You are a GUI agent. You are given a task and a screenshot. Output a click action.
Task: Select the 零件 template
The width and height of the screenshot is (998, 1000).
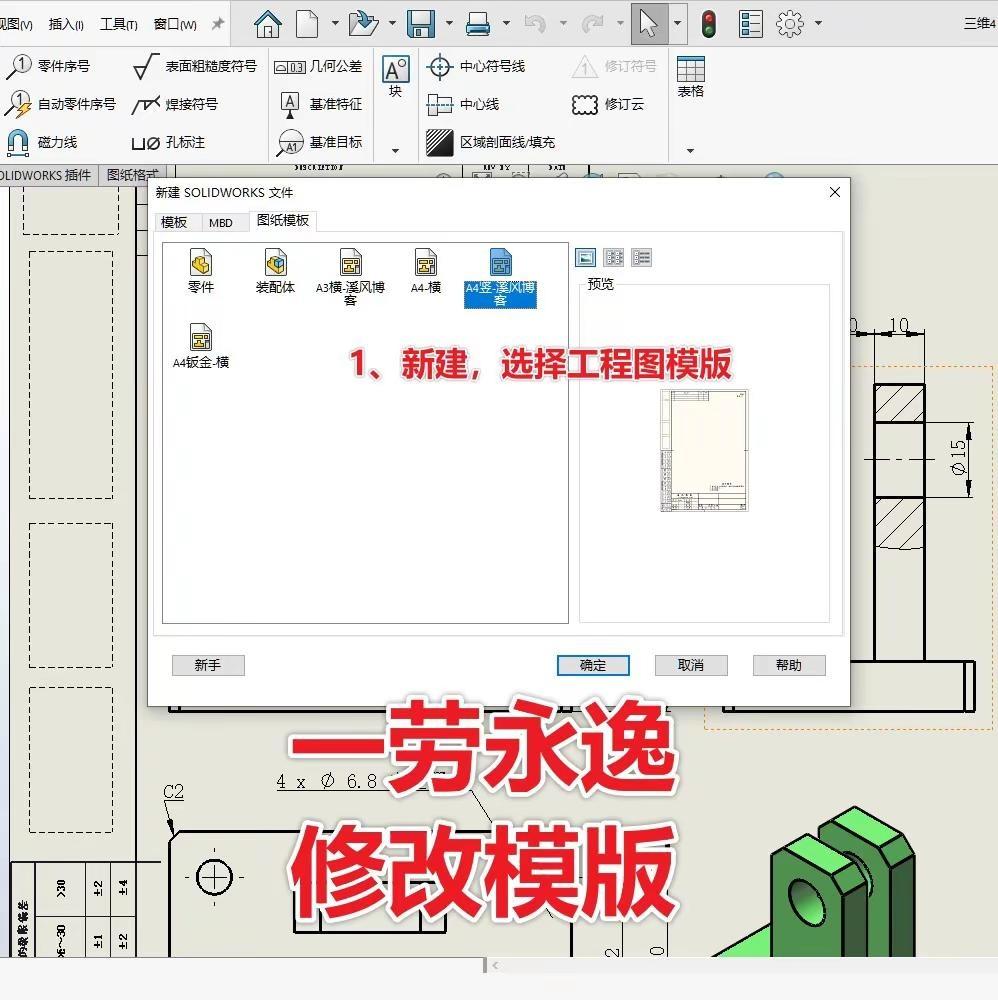(201, 271)
